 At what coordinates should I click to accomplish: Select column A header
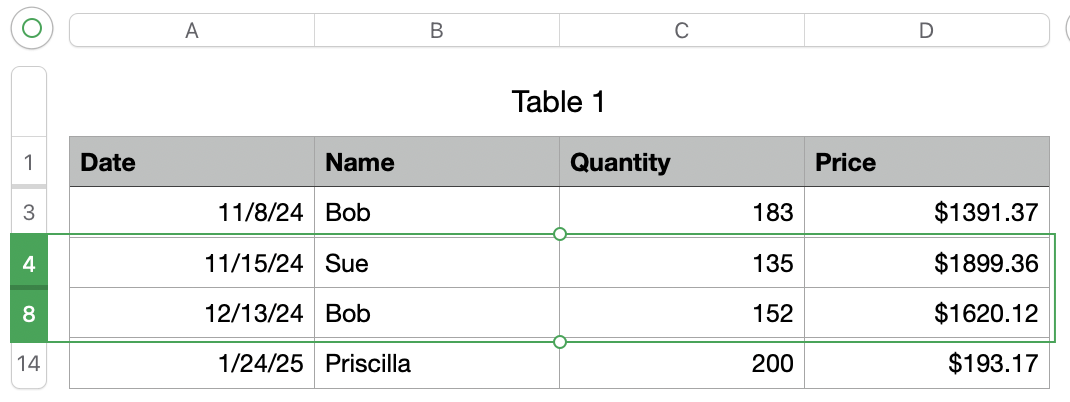(x=191, y=31)
